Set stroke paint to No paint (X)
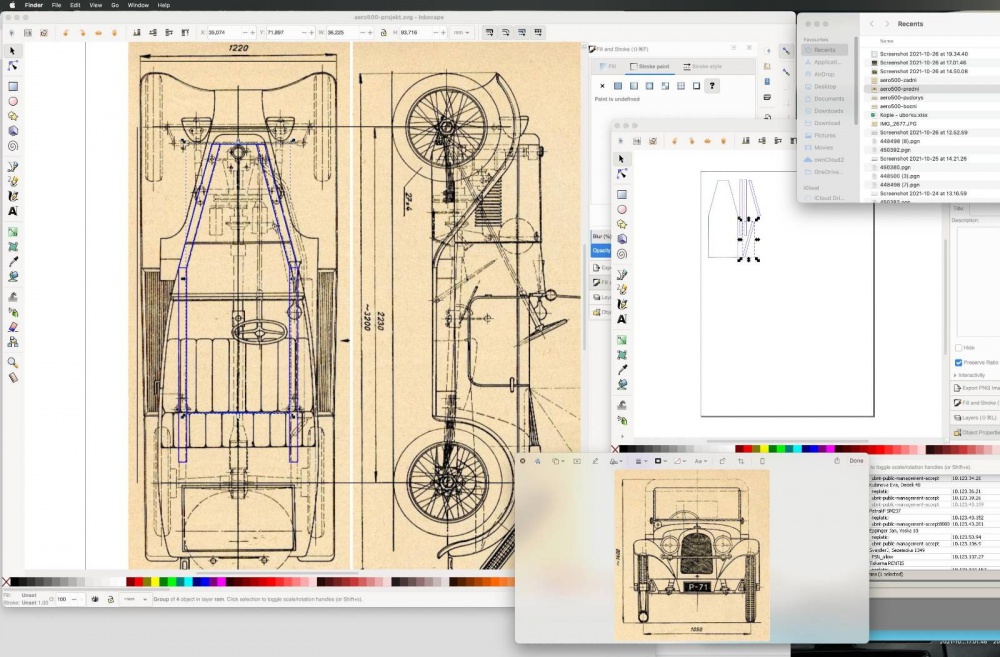 602,85
